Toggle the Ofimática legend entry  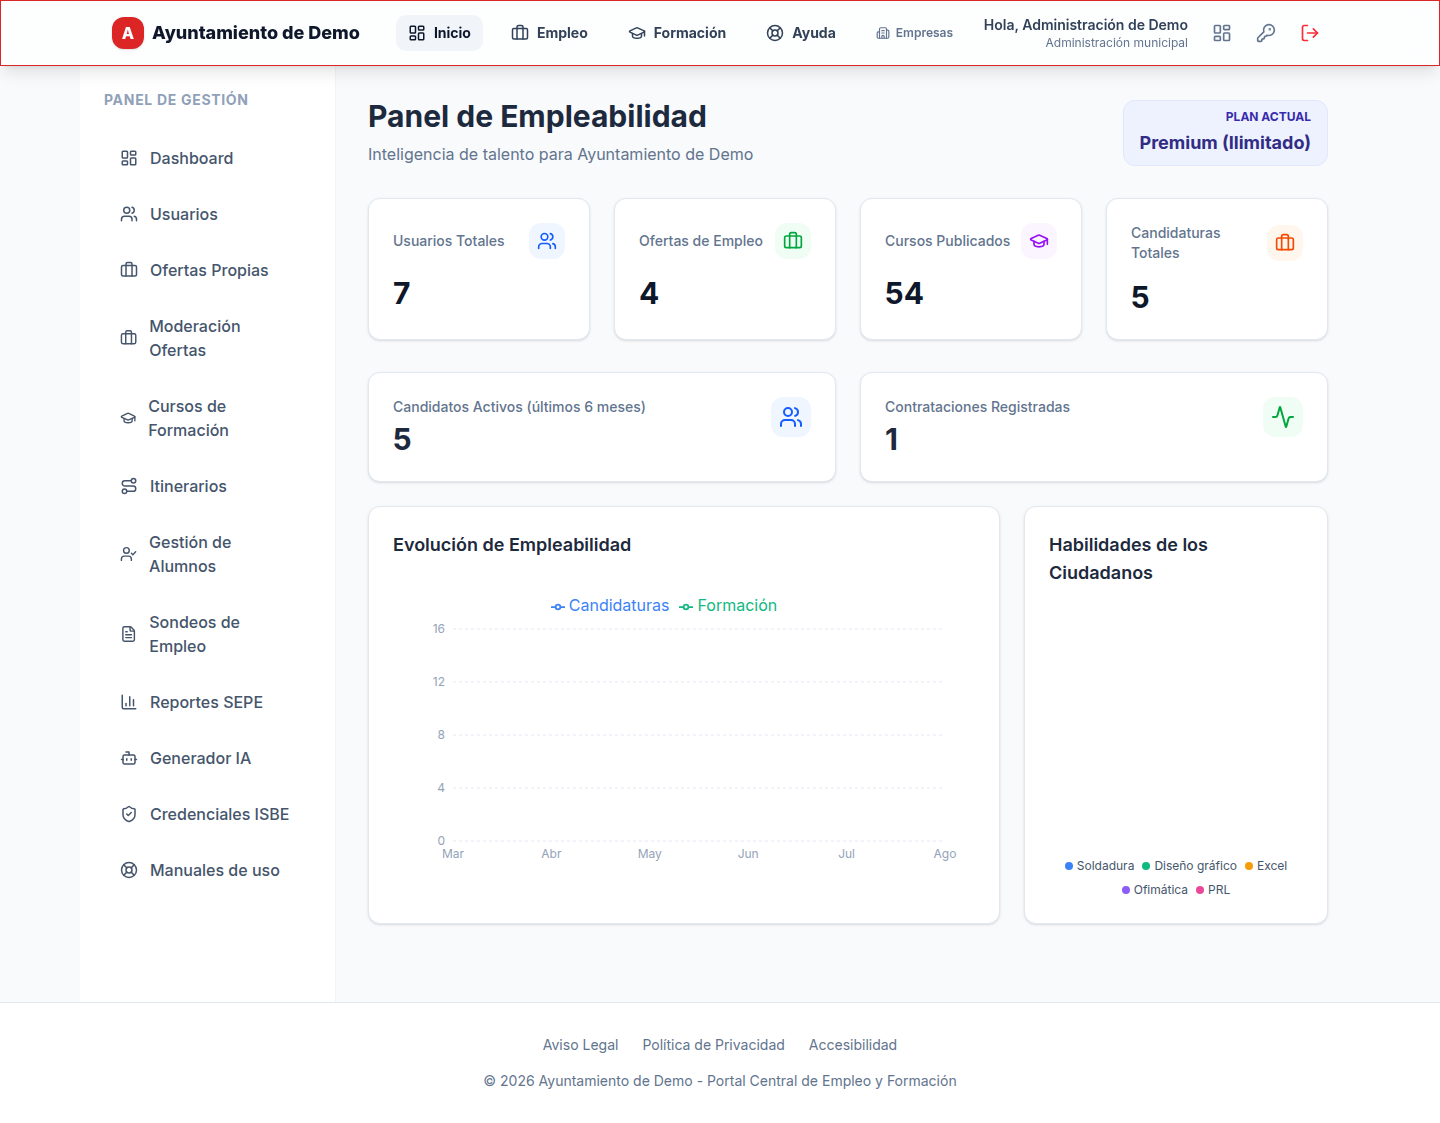[1155, 890]
